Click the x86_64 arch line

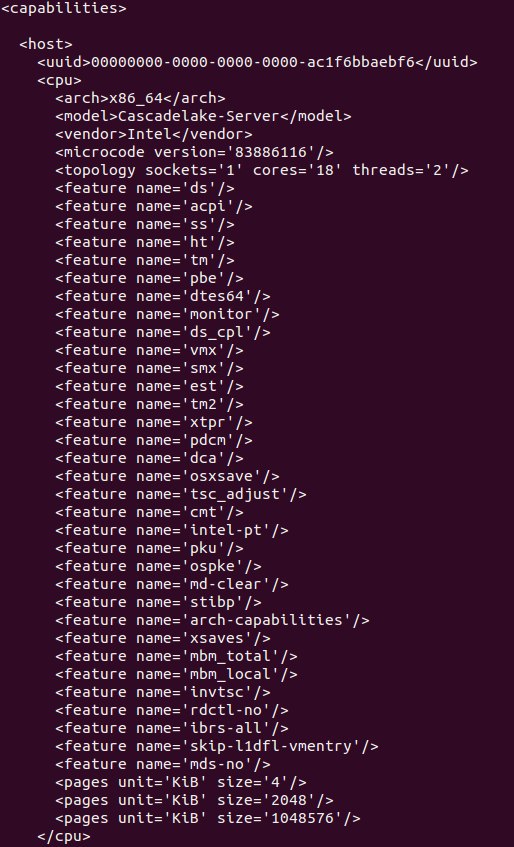click(x=140, y=98)
